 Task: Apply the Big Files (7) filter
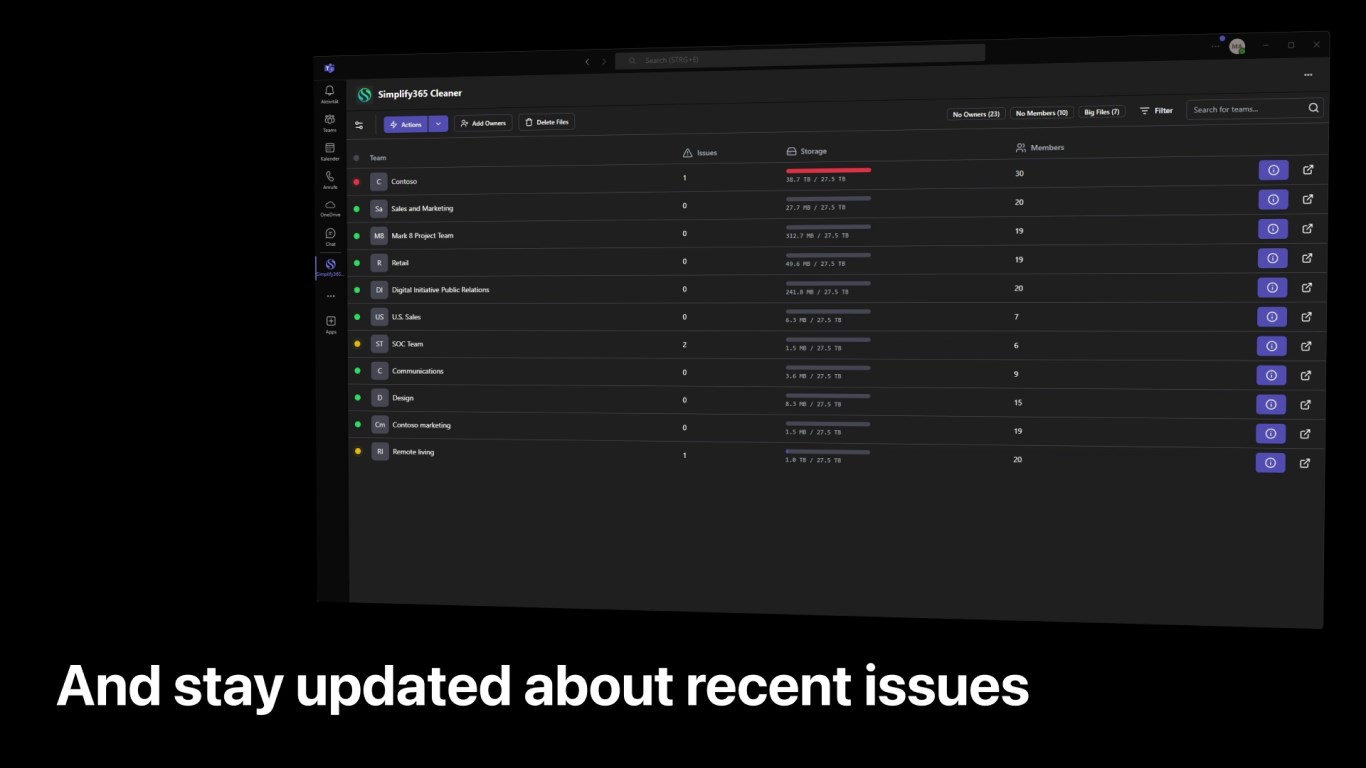[x=1102, y=112]
